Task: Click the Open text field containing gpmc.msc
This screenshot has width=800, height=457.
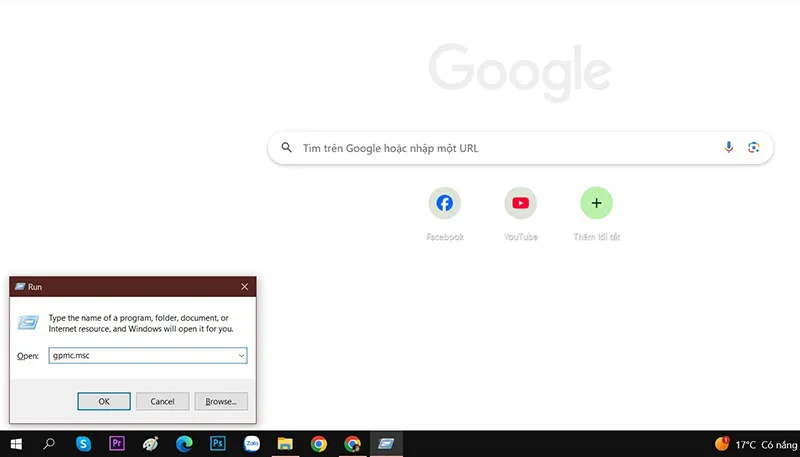Action: (140, 355)
